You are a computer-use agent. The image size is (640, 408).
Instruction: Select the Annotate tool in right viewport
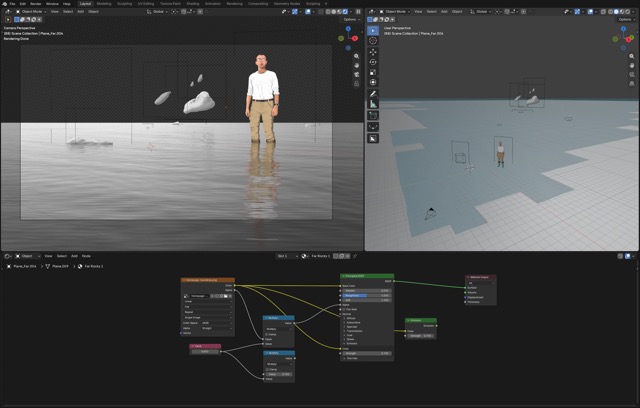tap(373, 94)
